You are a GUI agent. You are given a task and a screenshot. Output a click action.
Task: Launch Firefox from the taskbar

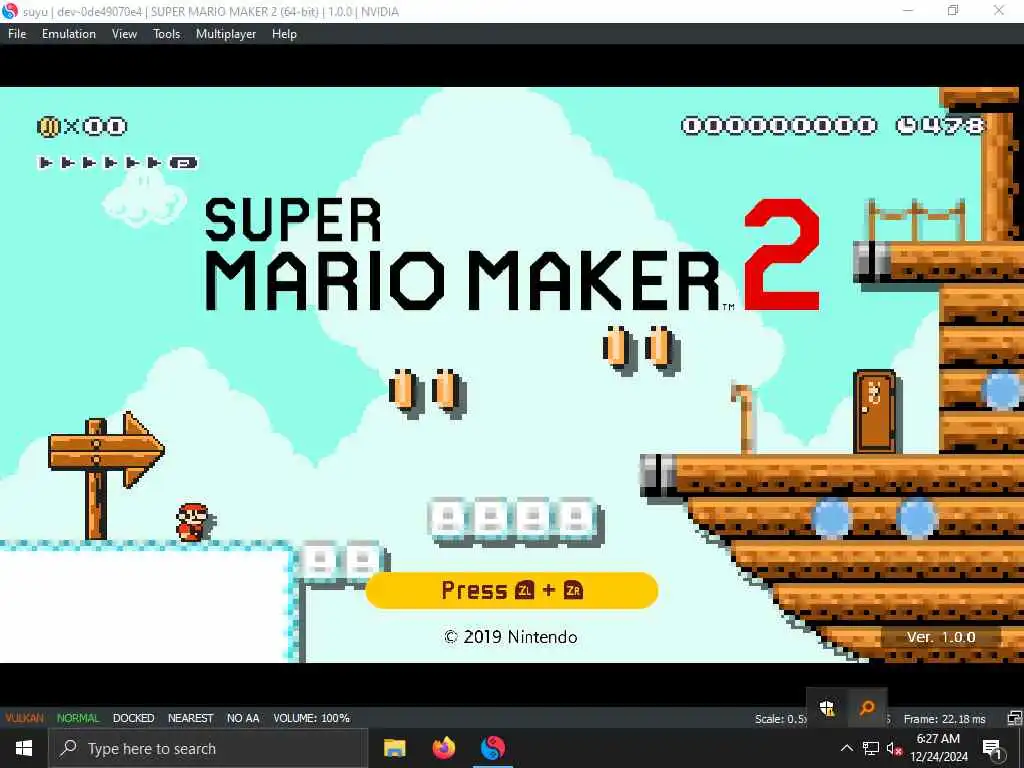(443, 748)
